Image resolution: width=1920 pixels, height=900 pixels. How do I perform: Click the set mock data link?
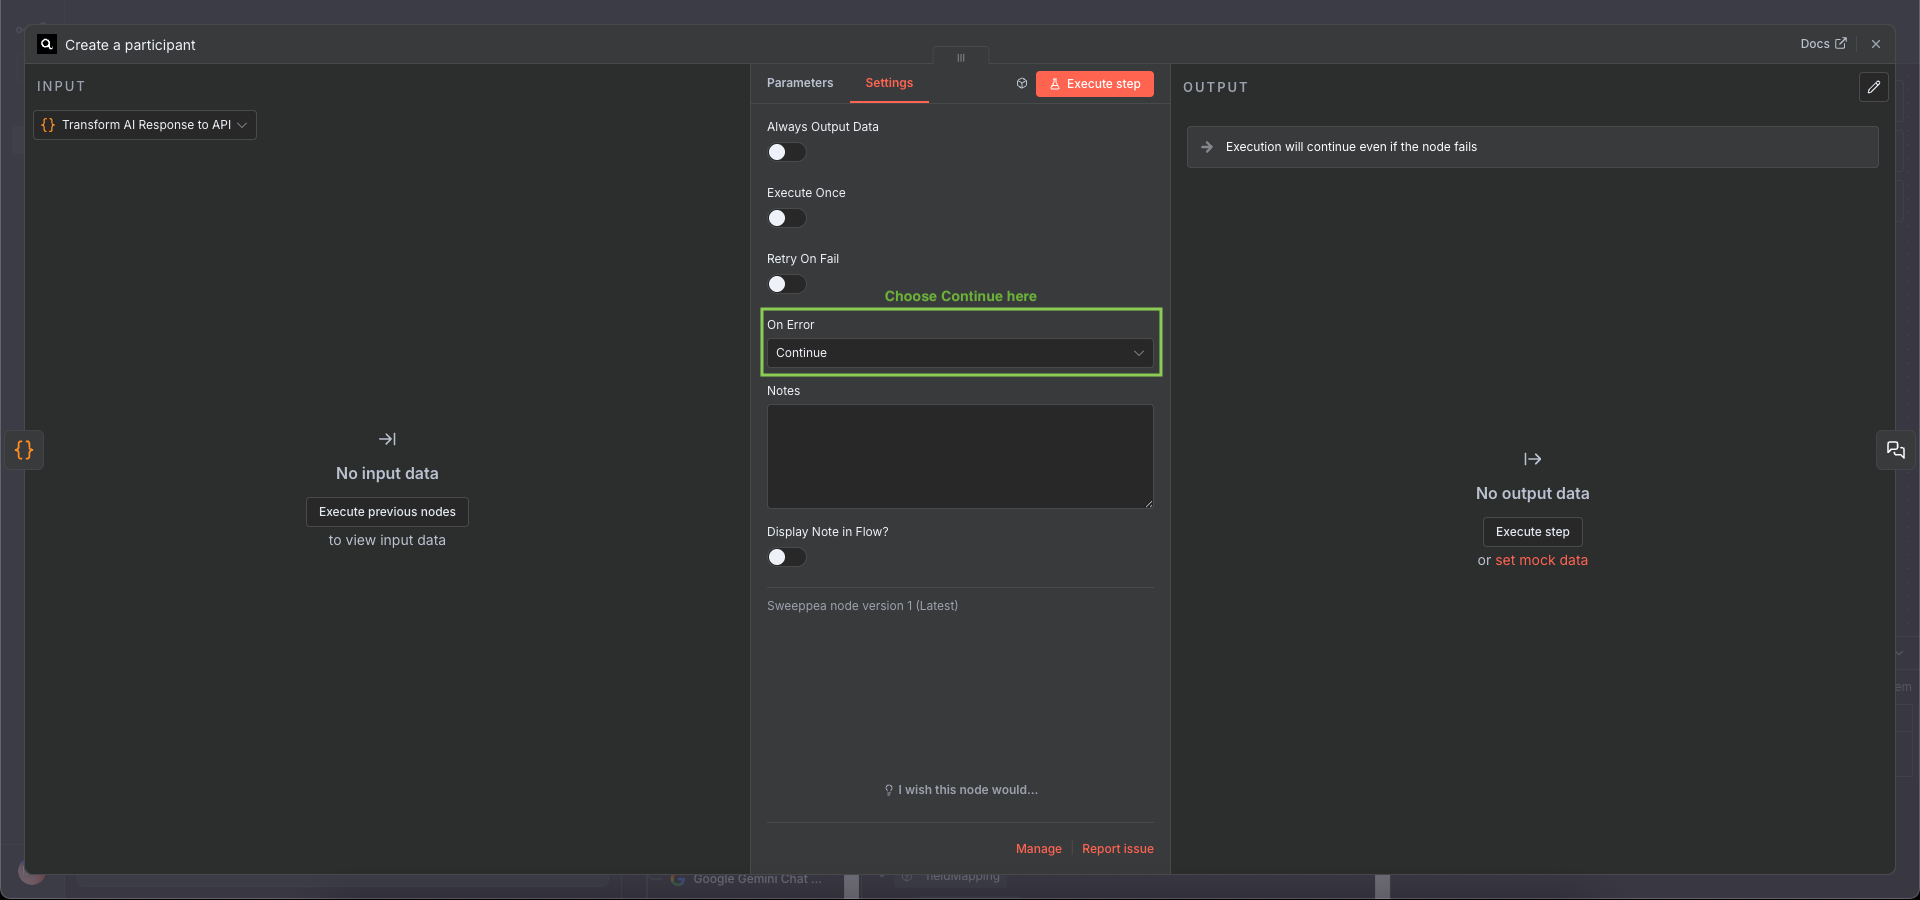coord(1541,560)
